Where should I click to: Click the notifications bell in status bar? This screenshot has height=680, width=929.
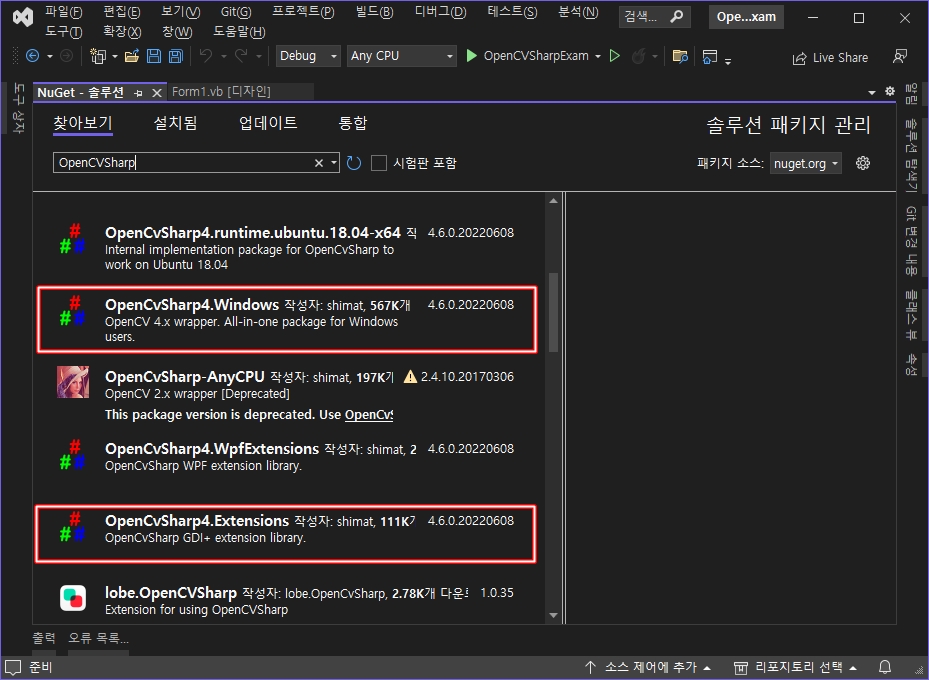[885, 667]
